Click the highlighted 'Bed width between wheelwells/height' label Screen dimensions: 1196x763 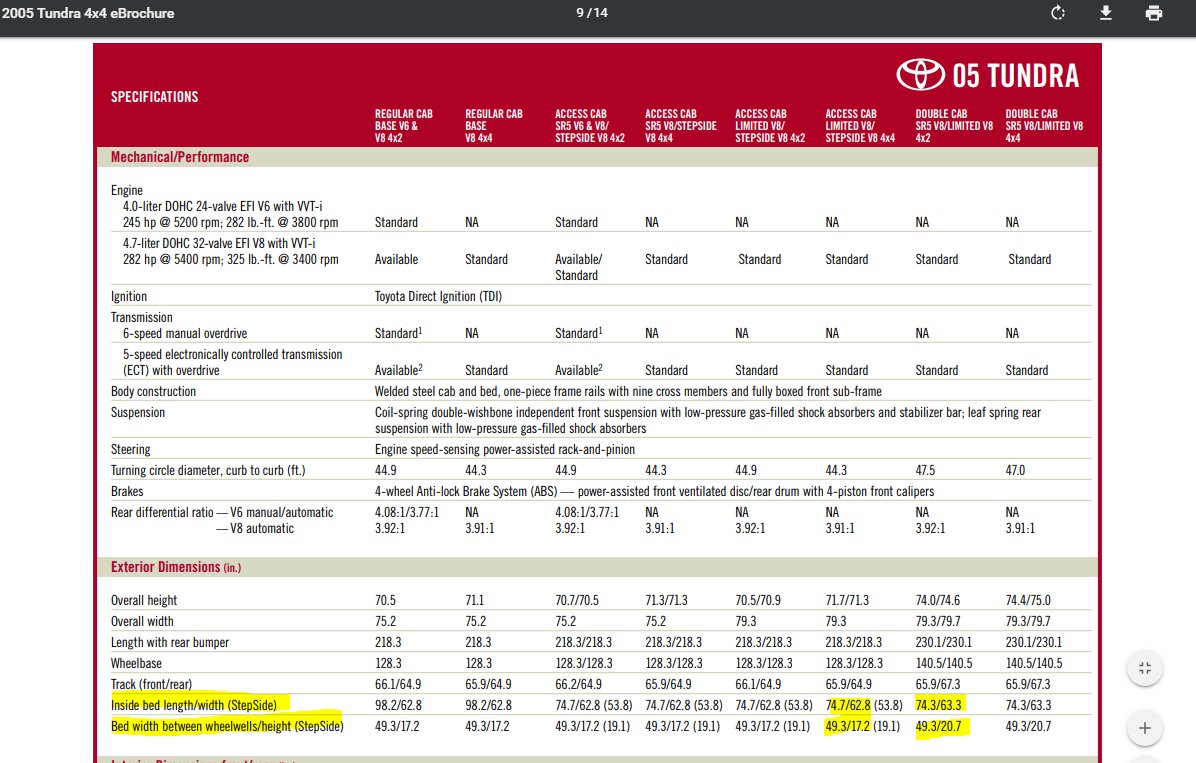tap(227, 726)
